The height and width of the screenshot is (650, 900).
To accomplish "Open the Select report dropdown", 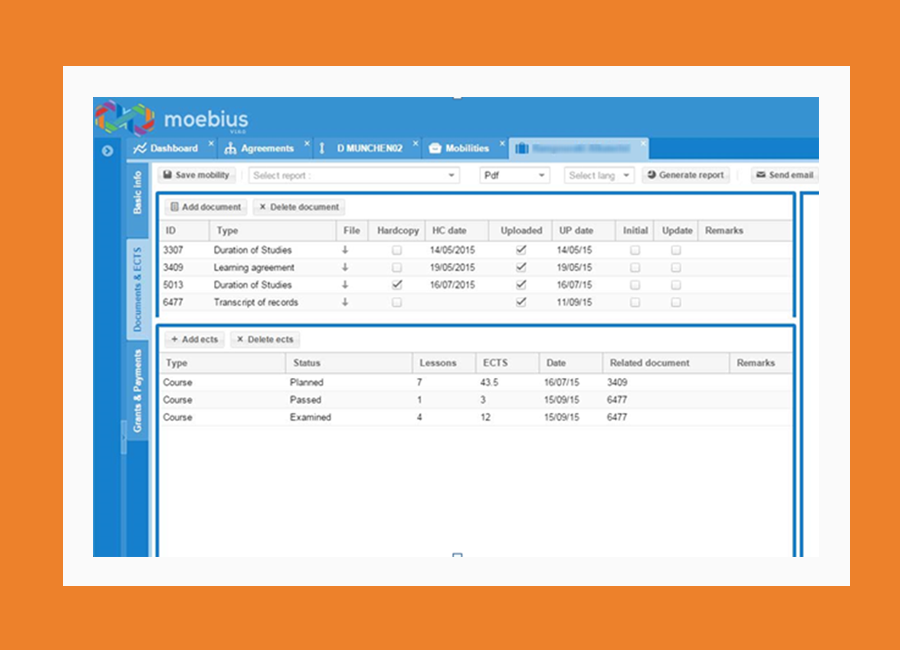I will [354, 175].
